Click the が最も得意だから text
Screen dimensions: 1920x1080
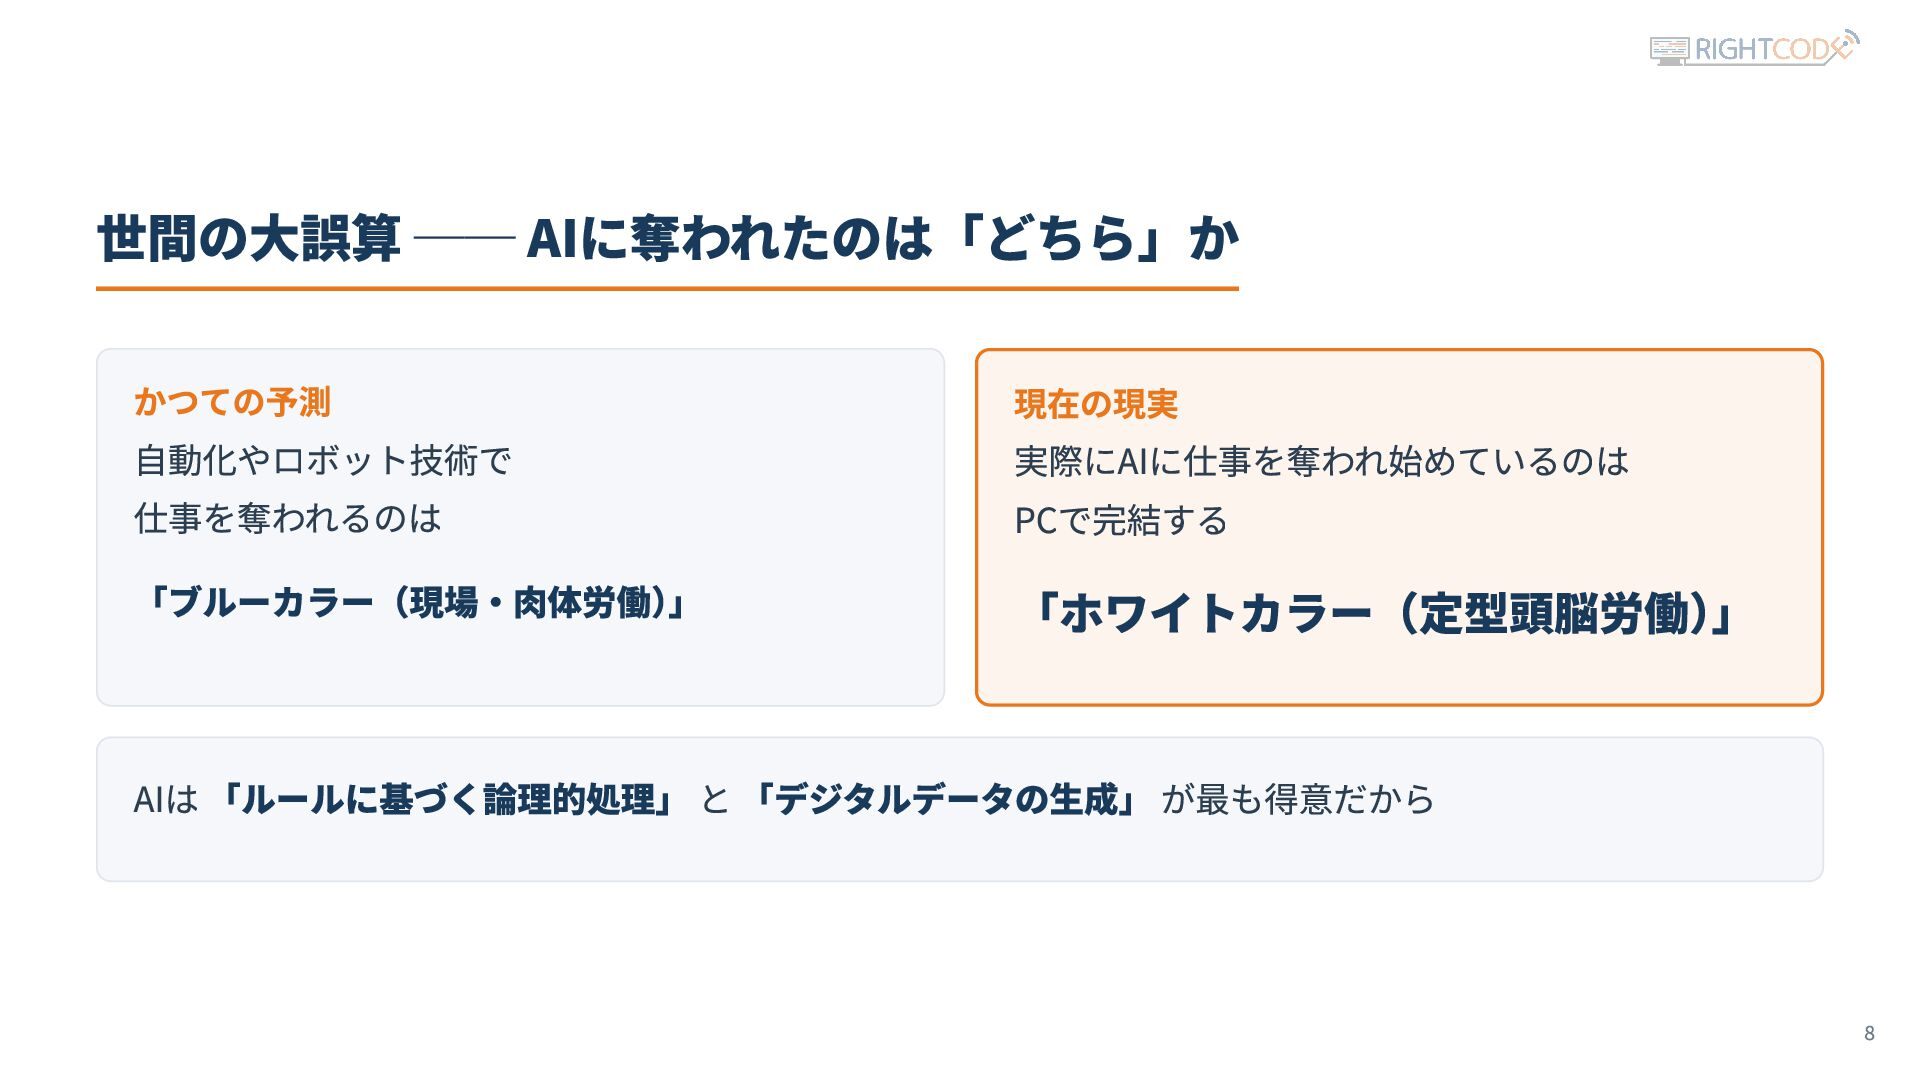[1298, 799]
